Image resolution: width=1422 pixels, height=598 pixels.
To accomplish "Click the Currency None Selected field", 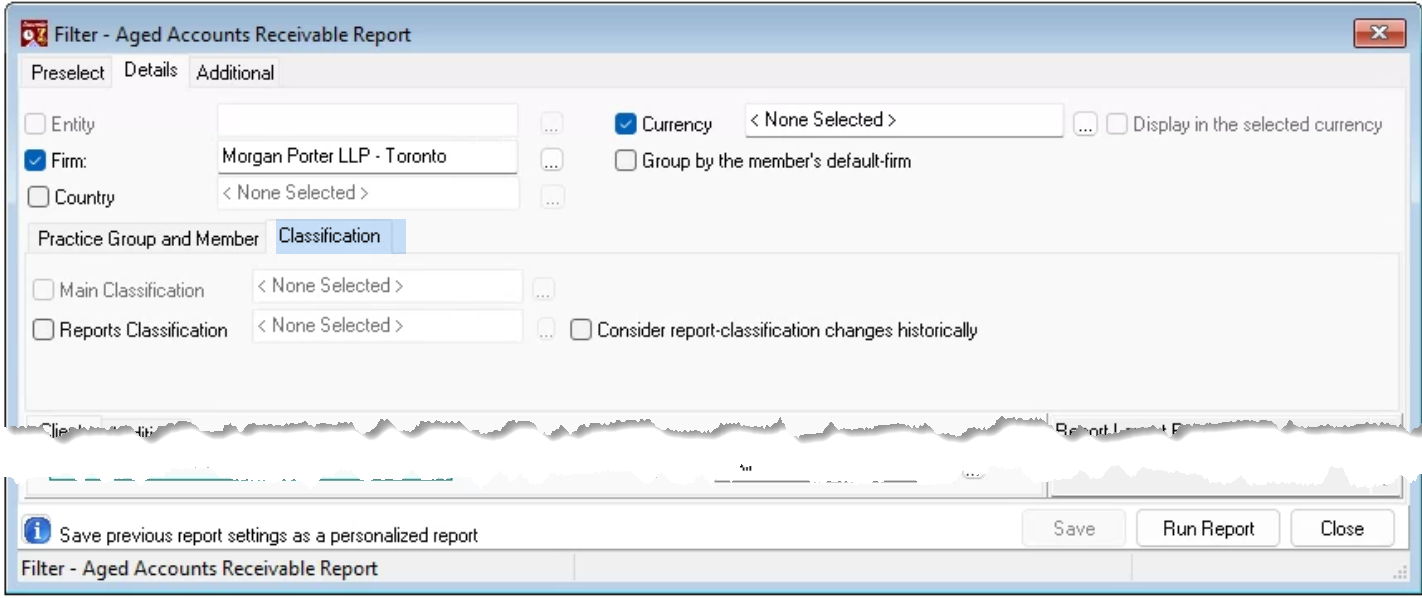I will tap(904, 120).
